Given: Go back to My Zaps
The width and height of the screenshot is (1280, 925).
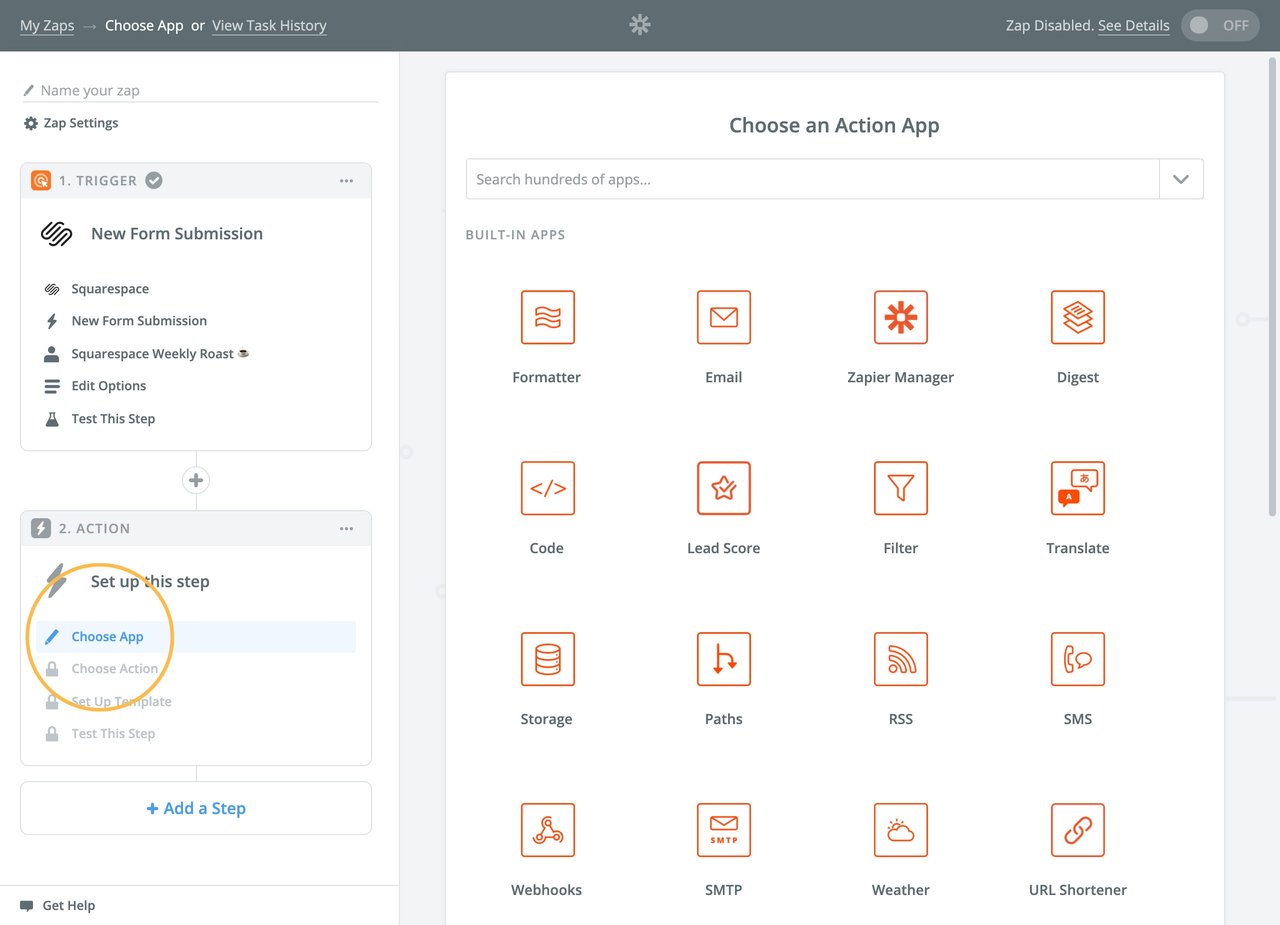Looking at the screenshot, I should 46,25.
